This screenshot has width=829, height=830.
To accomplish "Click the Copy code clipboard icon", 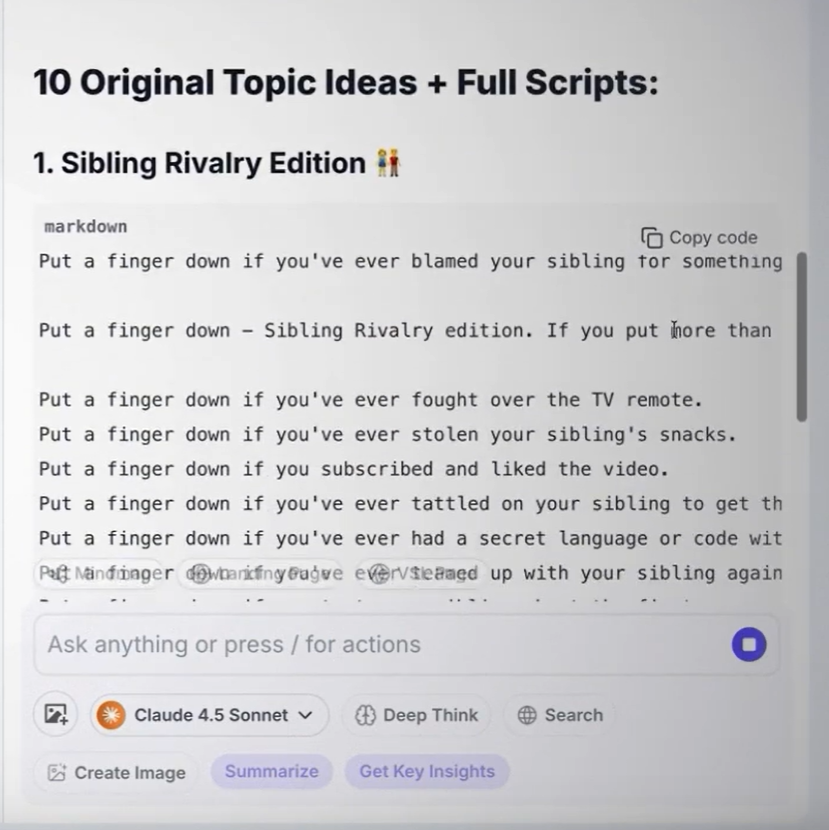I will (652, 238).
